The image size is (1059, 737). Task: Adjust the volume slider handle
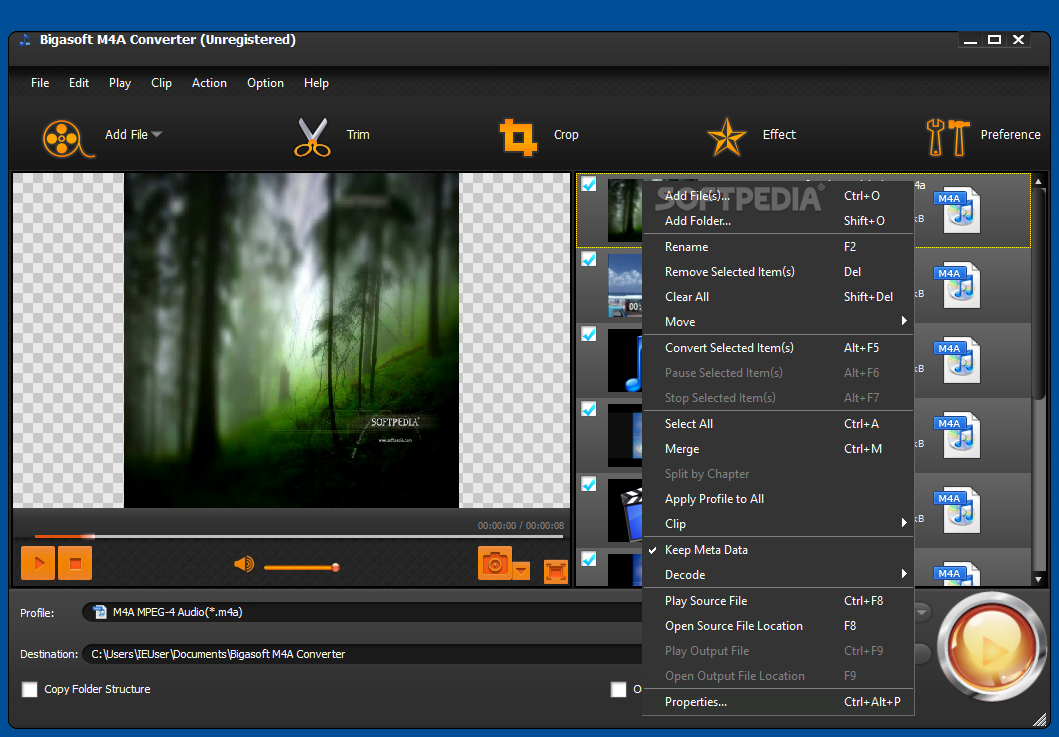pyautogui.click(x=336, y=567)
